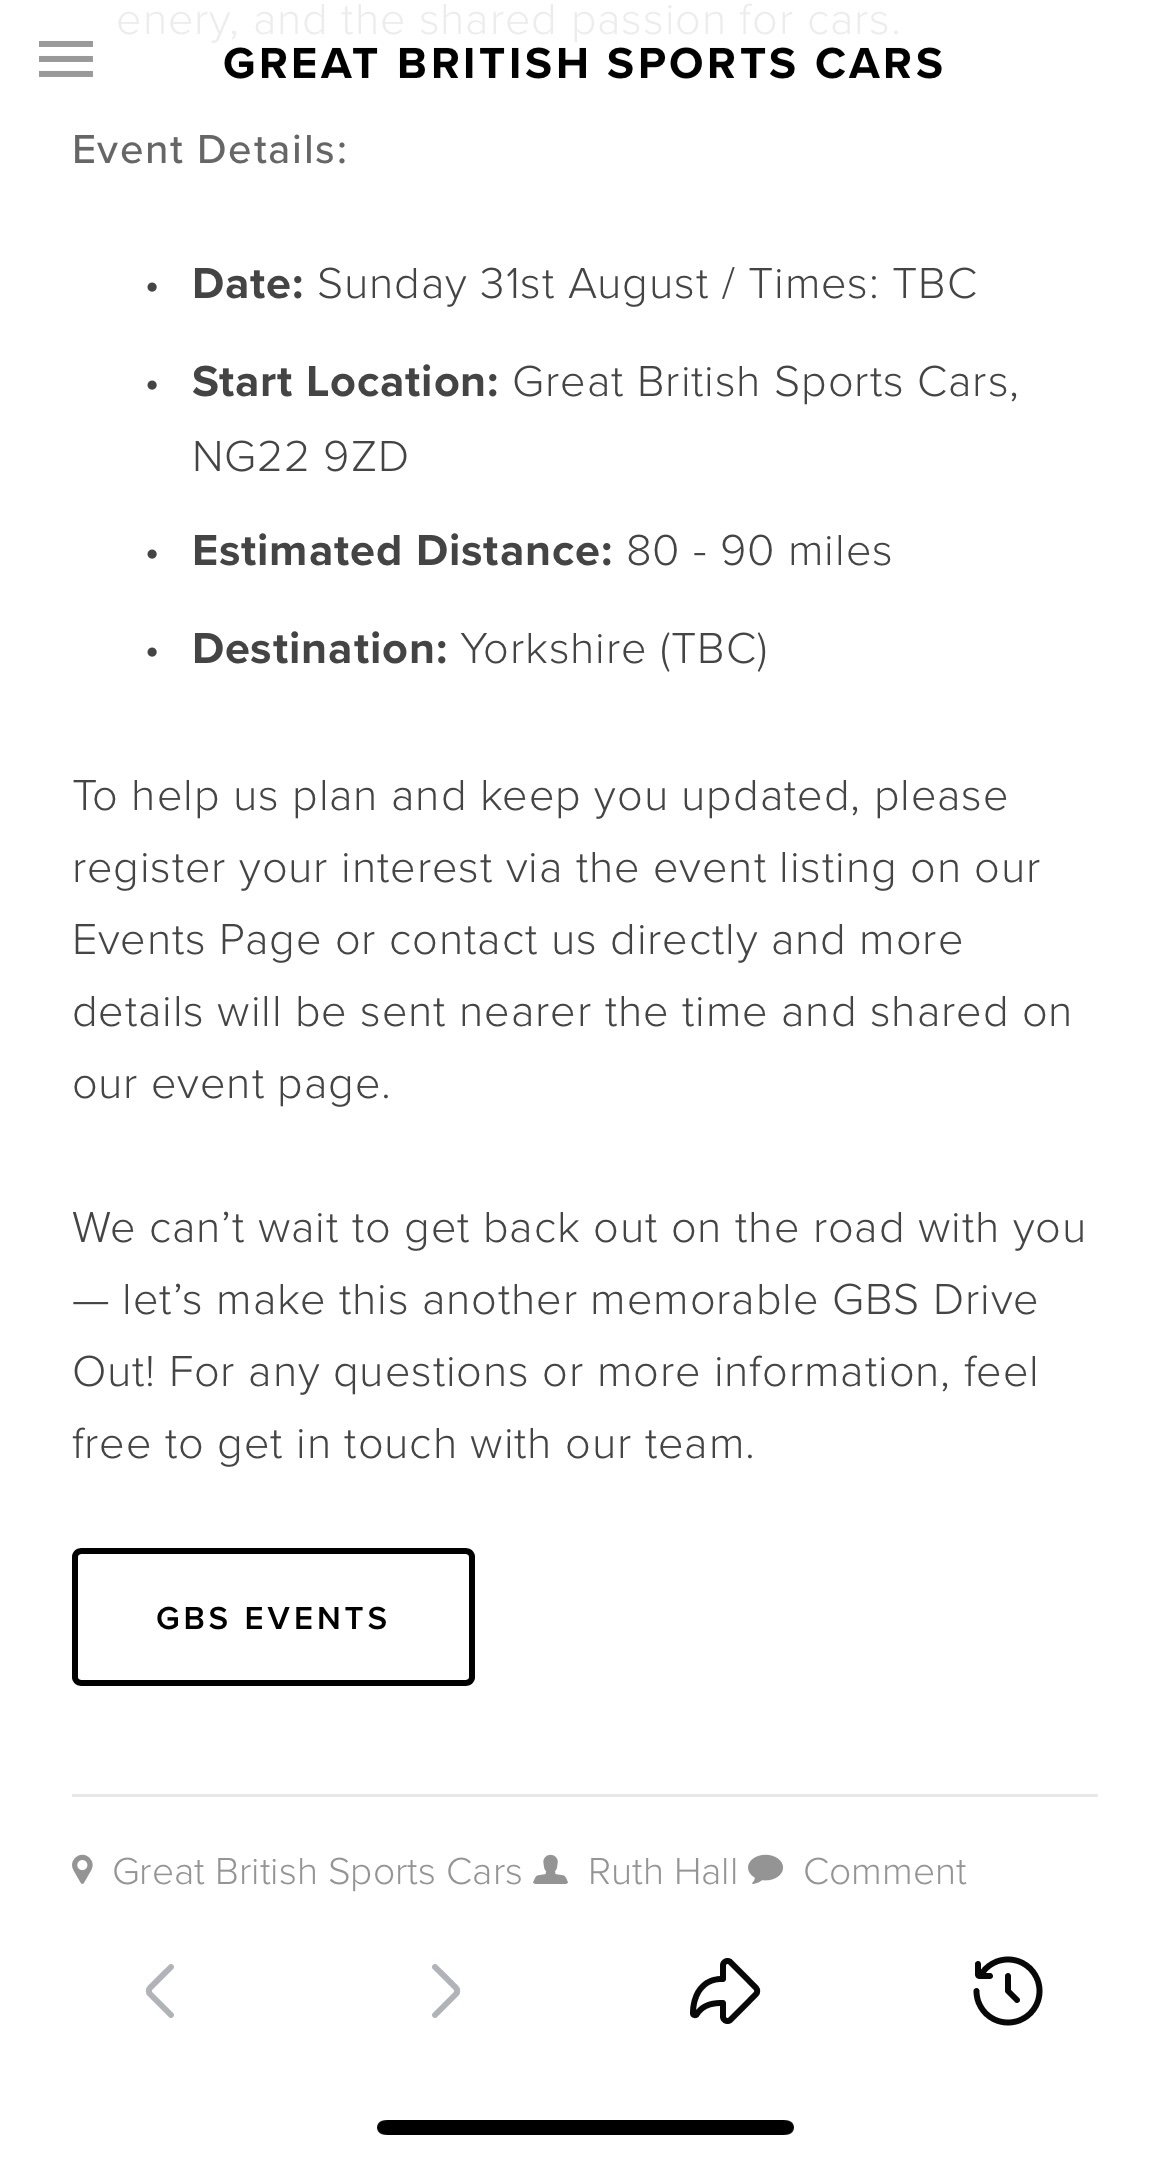Open browsing history clock icon

coord(1007,1990)
